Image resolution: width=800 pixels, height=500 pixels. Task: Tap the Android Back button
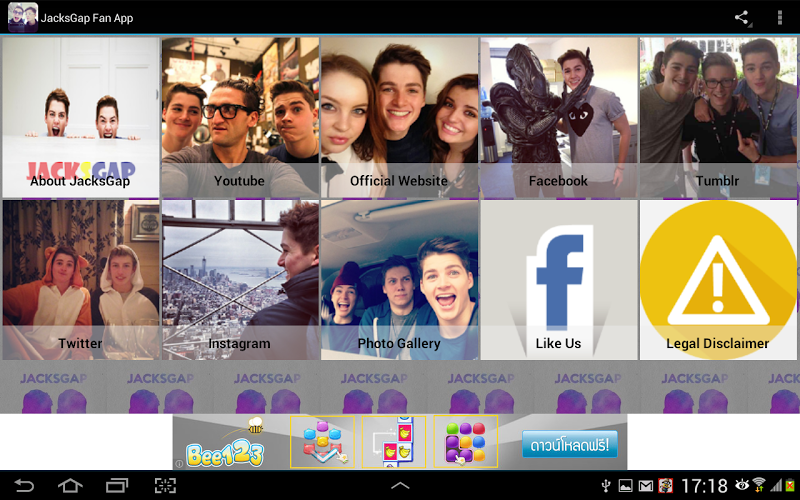[24, 485]
